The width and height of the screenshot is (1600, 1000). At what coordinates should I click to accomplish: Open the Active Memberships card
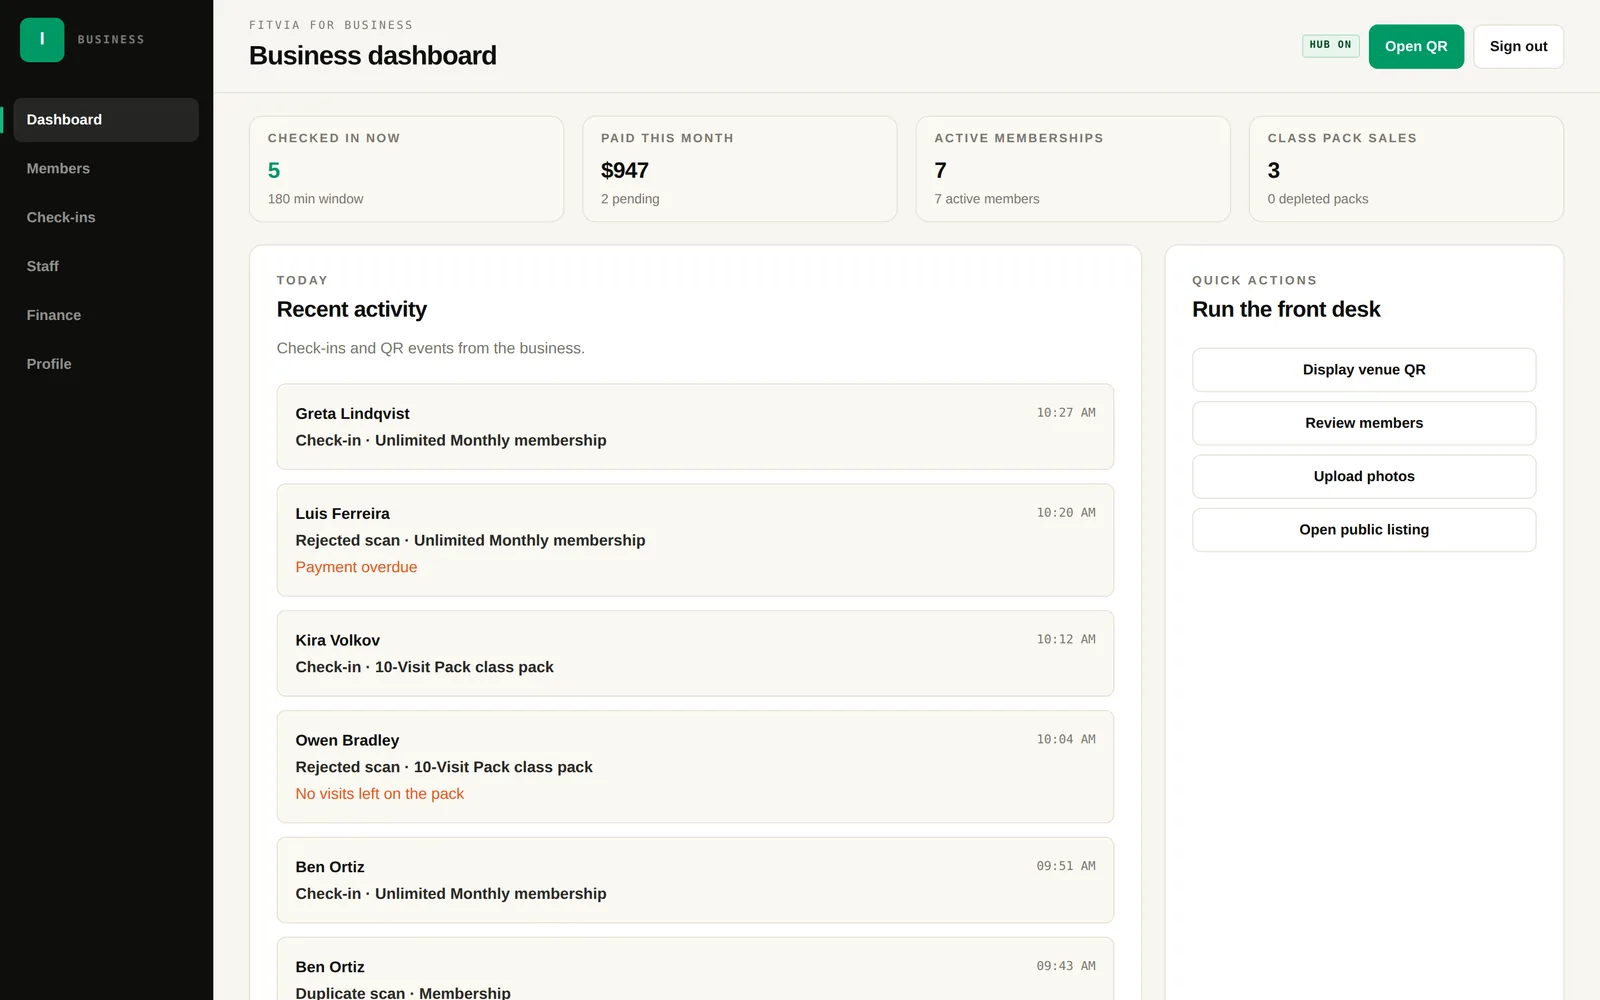1073,169
